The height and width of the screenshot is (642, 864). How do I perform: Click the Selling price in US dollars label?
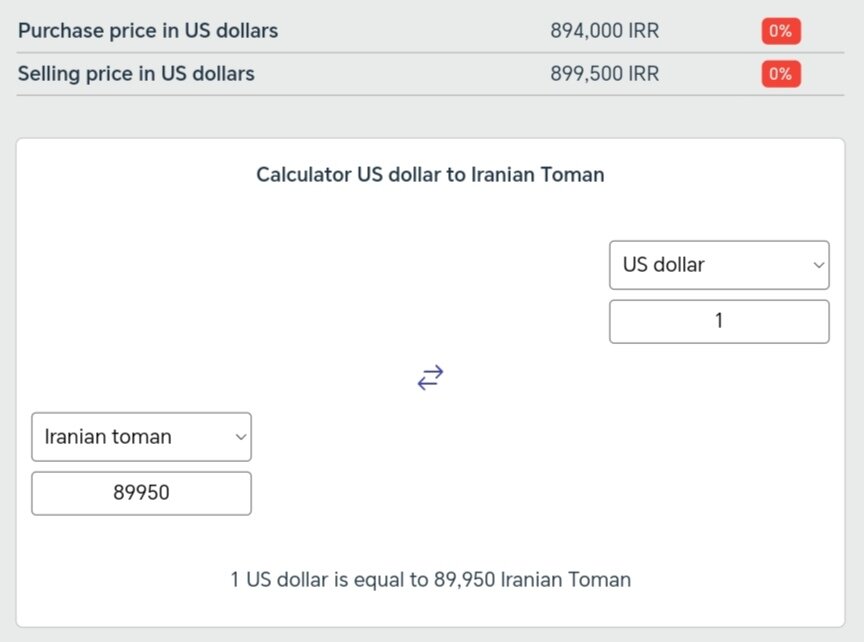tap(136, 74)
